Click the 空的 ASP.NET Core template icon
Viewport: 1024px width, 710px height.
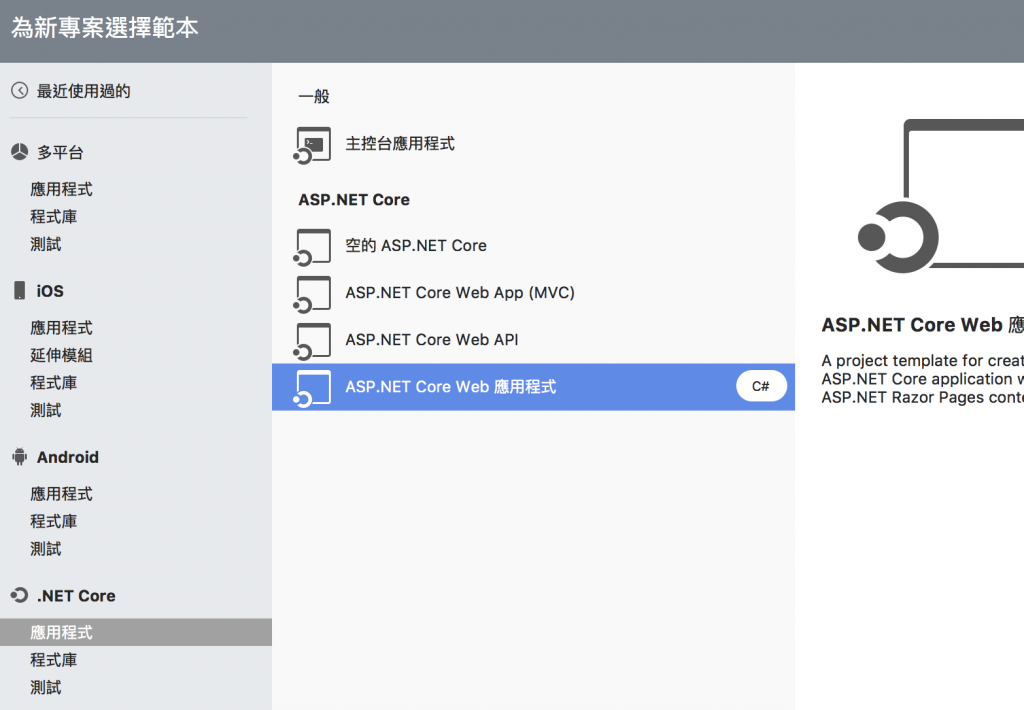(312, 246)
